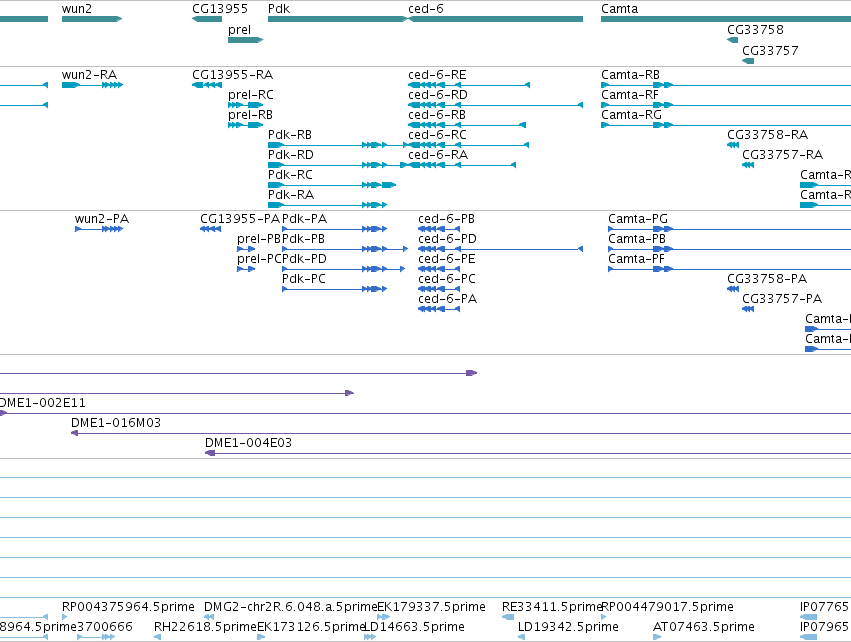Click the ced-6-PE protein label
The image size is (851, 642).
(x=447, y=259)
